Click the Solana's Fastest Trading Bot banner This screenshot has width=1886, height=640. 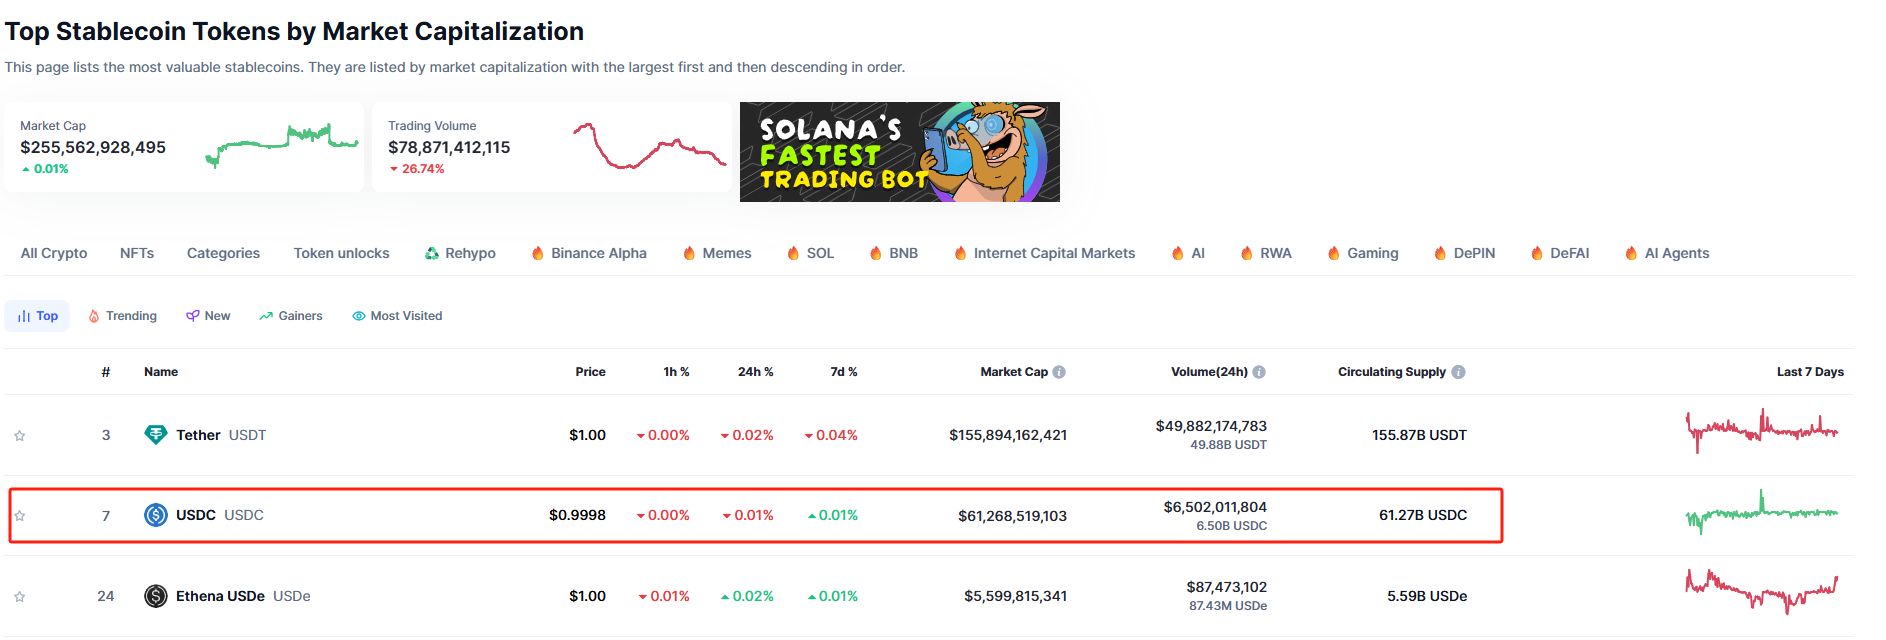[x=900, y=152]
